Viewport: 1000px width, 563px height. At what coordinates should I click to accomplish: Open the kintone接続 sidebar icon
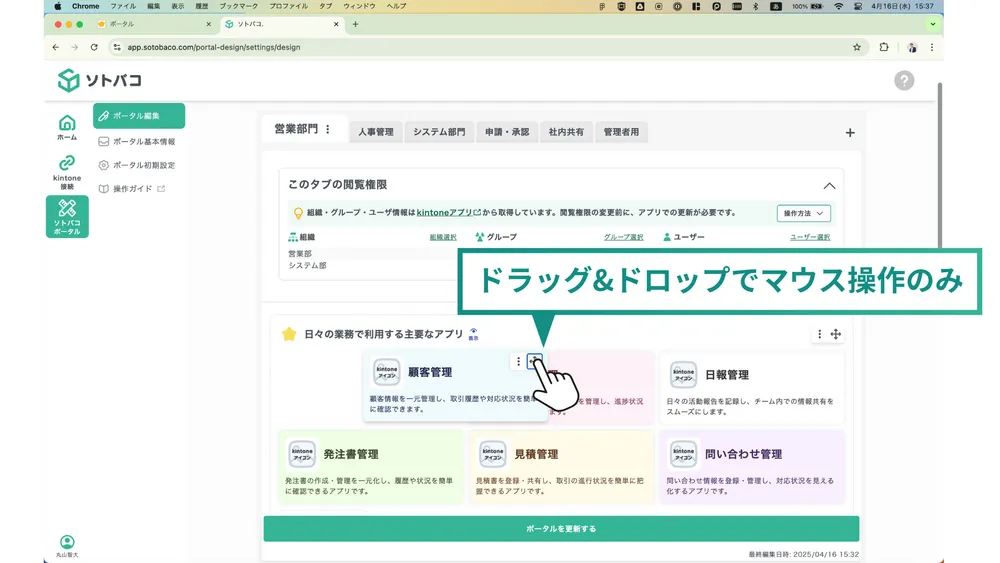67,170
